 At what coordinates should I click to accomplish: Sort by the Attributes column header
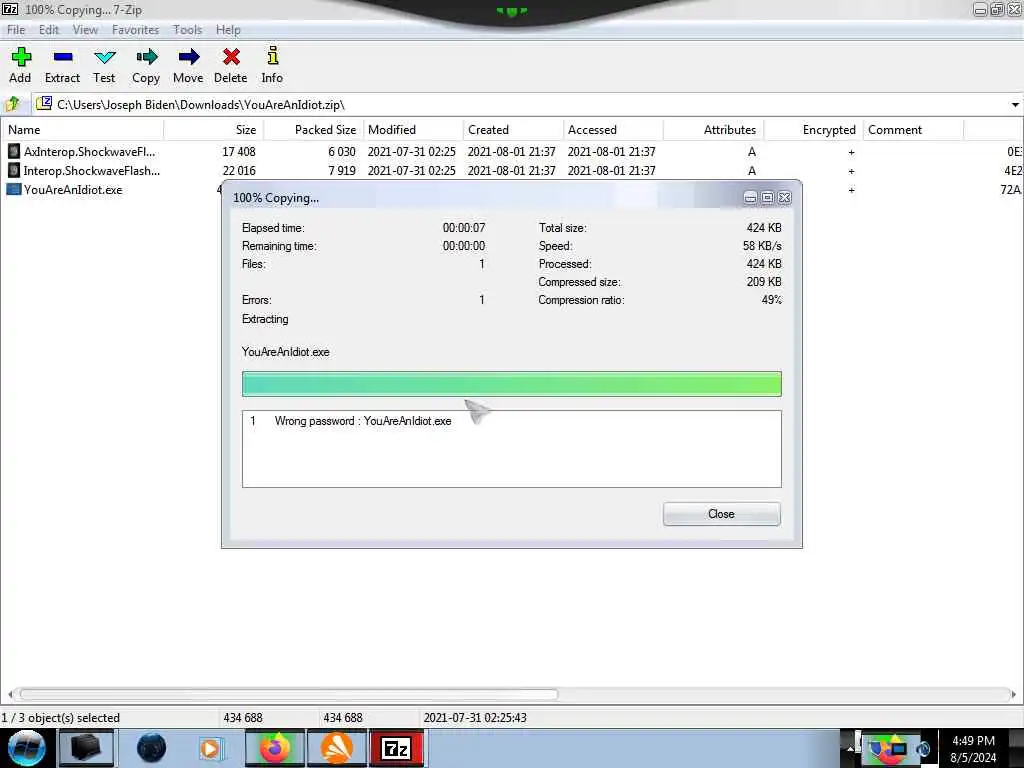pos(713,130)
